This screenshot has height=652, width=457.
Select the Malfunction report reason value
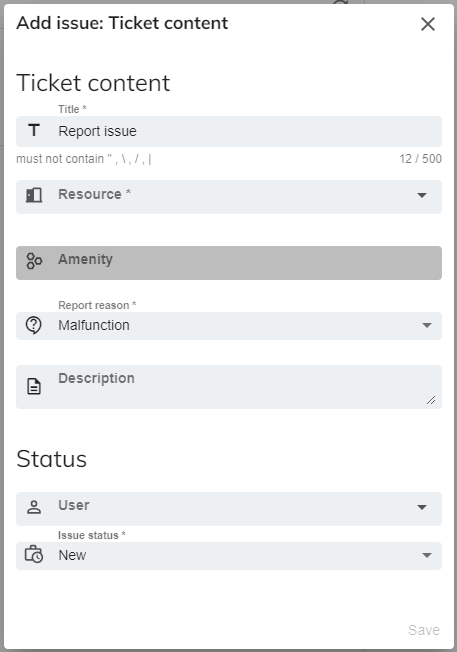point(94,325)
